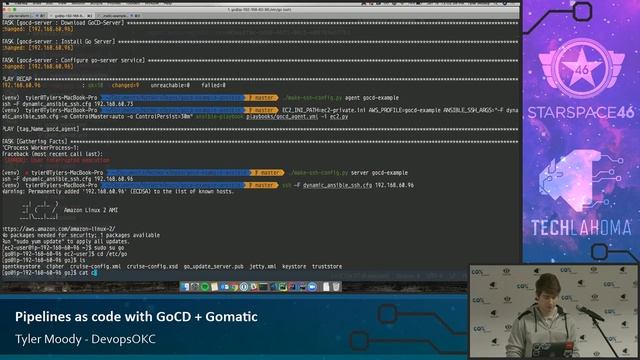Click the green zoom window button
This screenshot has width=640, height=360.
pos(15,9)
